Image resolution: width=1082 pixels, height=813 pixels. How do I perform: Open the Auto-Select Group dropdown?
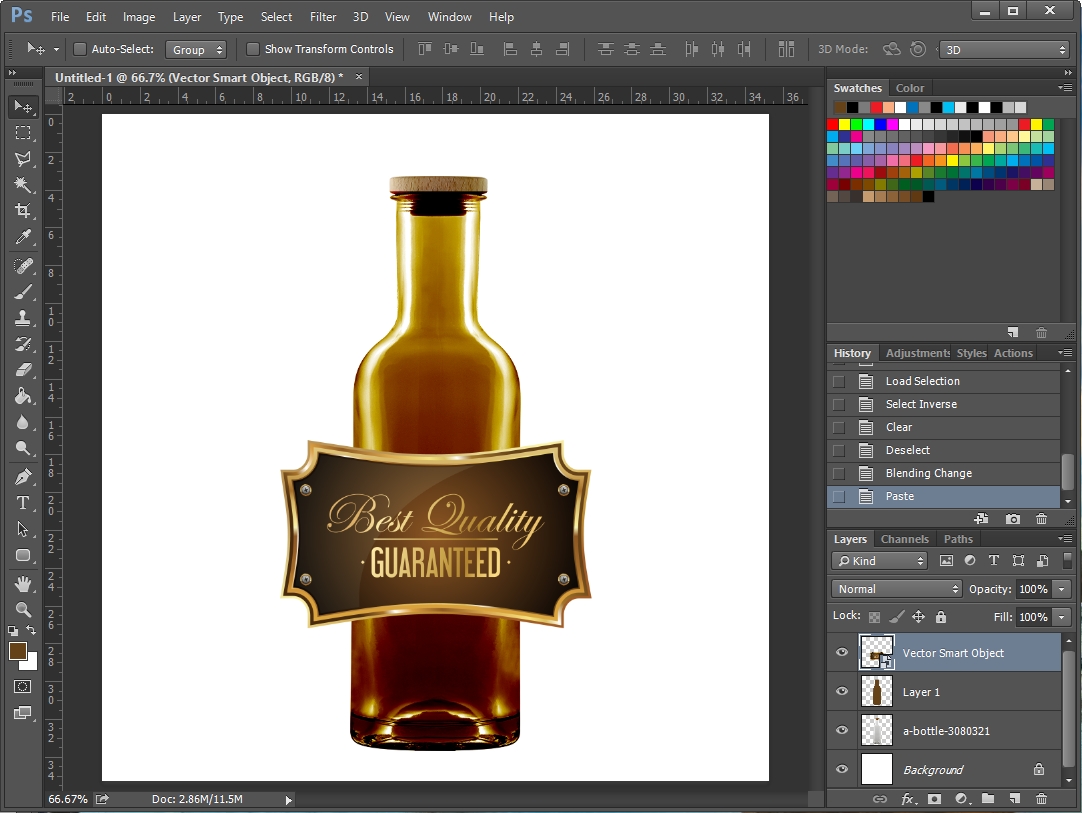(196, 50)
